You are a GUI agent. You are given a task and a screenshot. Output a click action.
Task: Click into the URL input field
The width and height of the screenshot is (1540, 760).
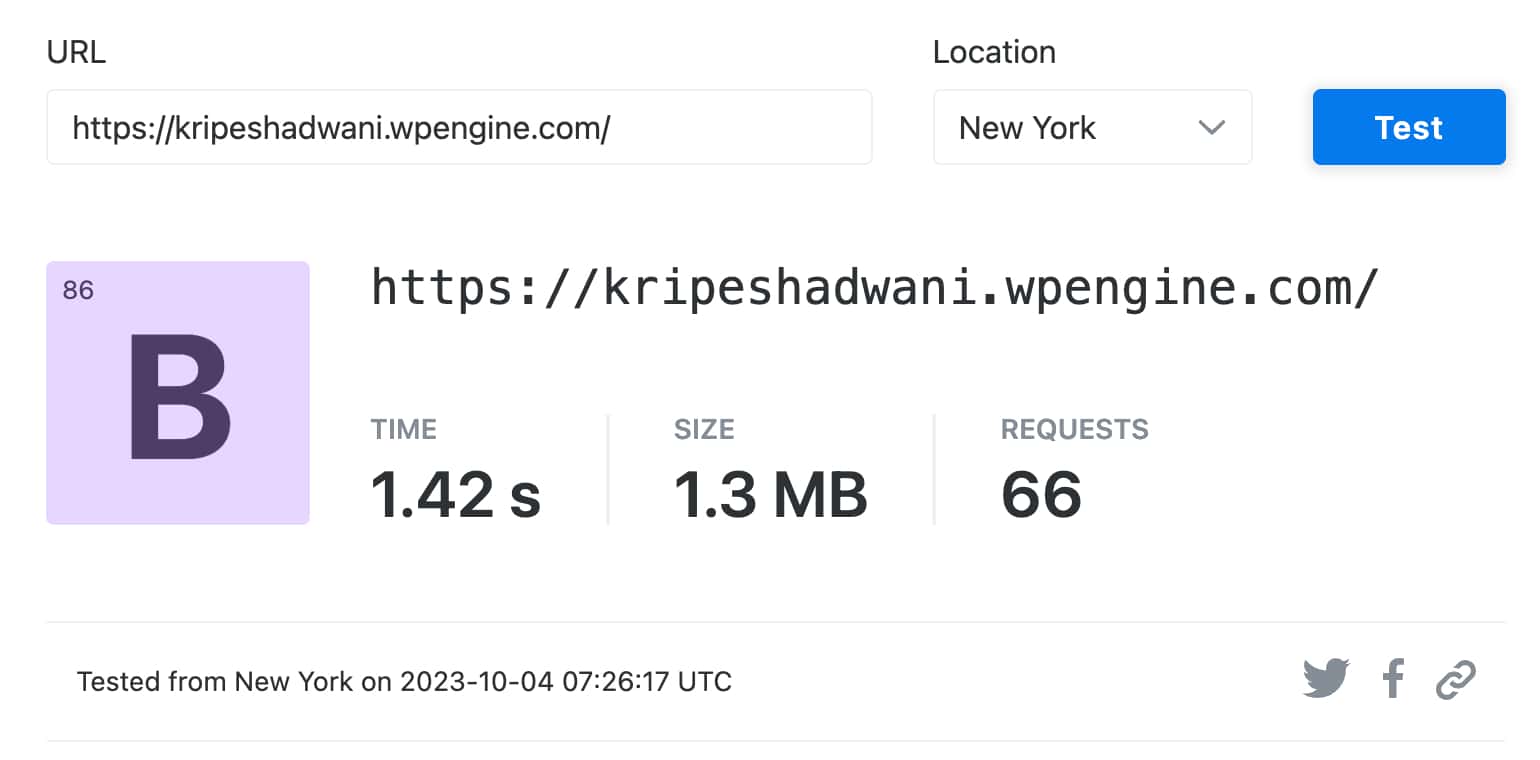pos(458,128)
